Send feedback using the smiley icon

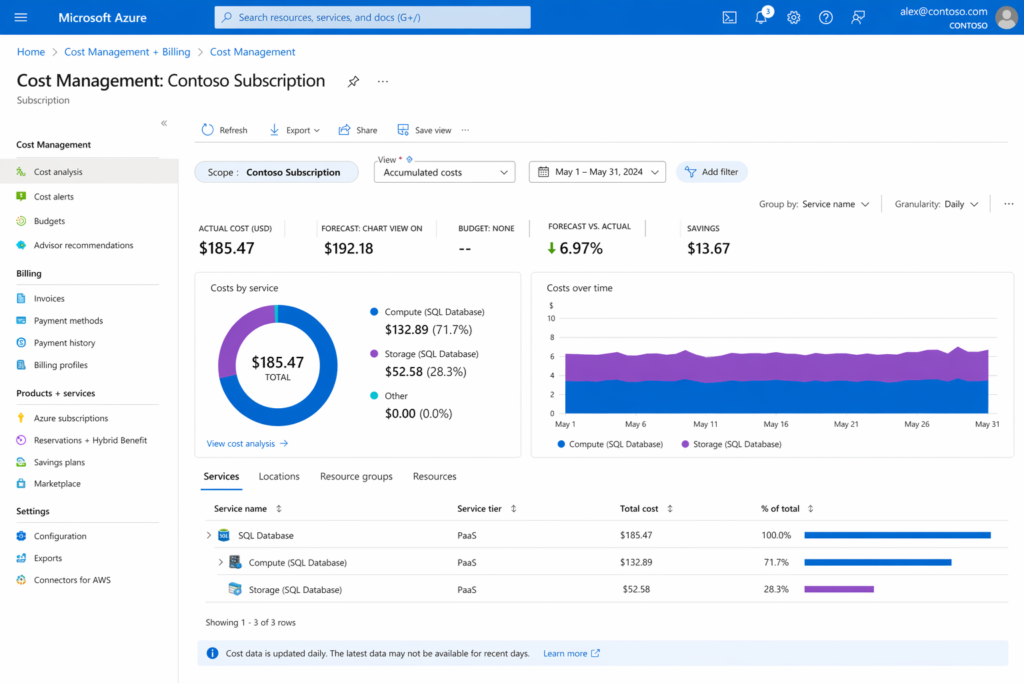(x=857, y=17)
